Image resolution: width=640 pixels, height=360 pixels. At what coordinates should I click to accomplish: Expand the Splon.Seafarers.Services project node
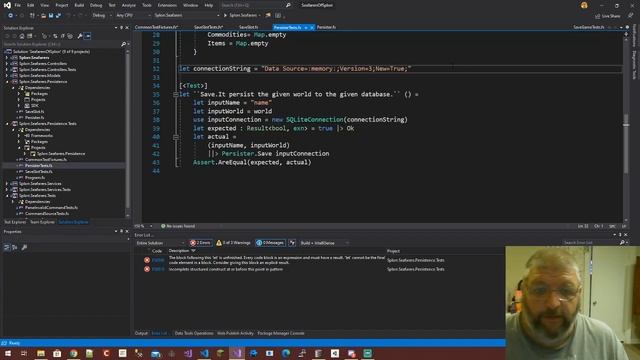click(x=7, y=184)
